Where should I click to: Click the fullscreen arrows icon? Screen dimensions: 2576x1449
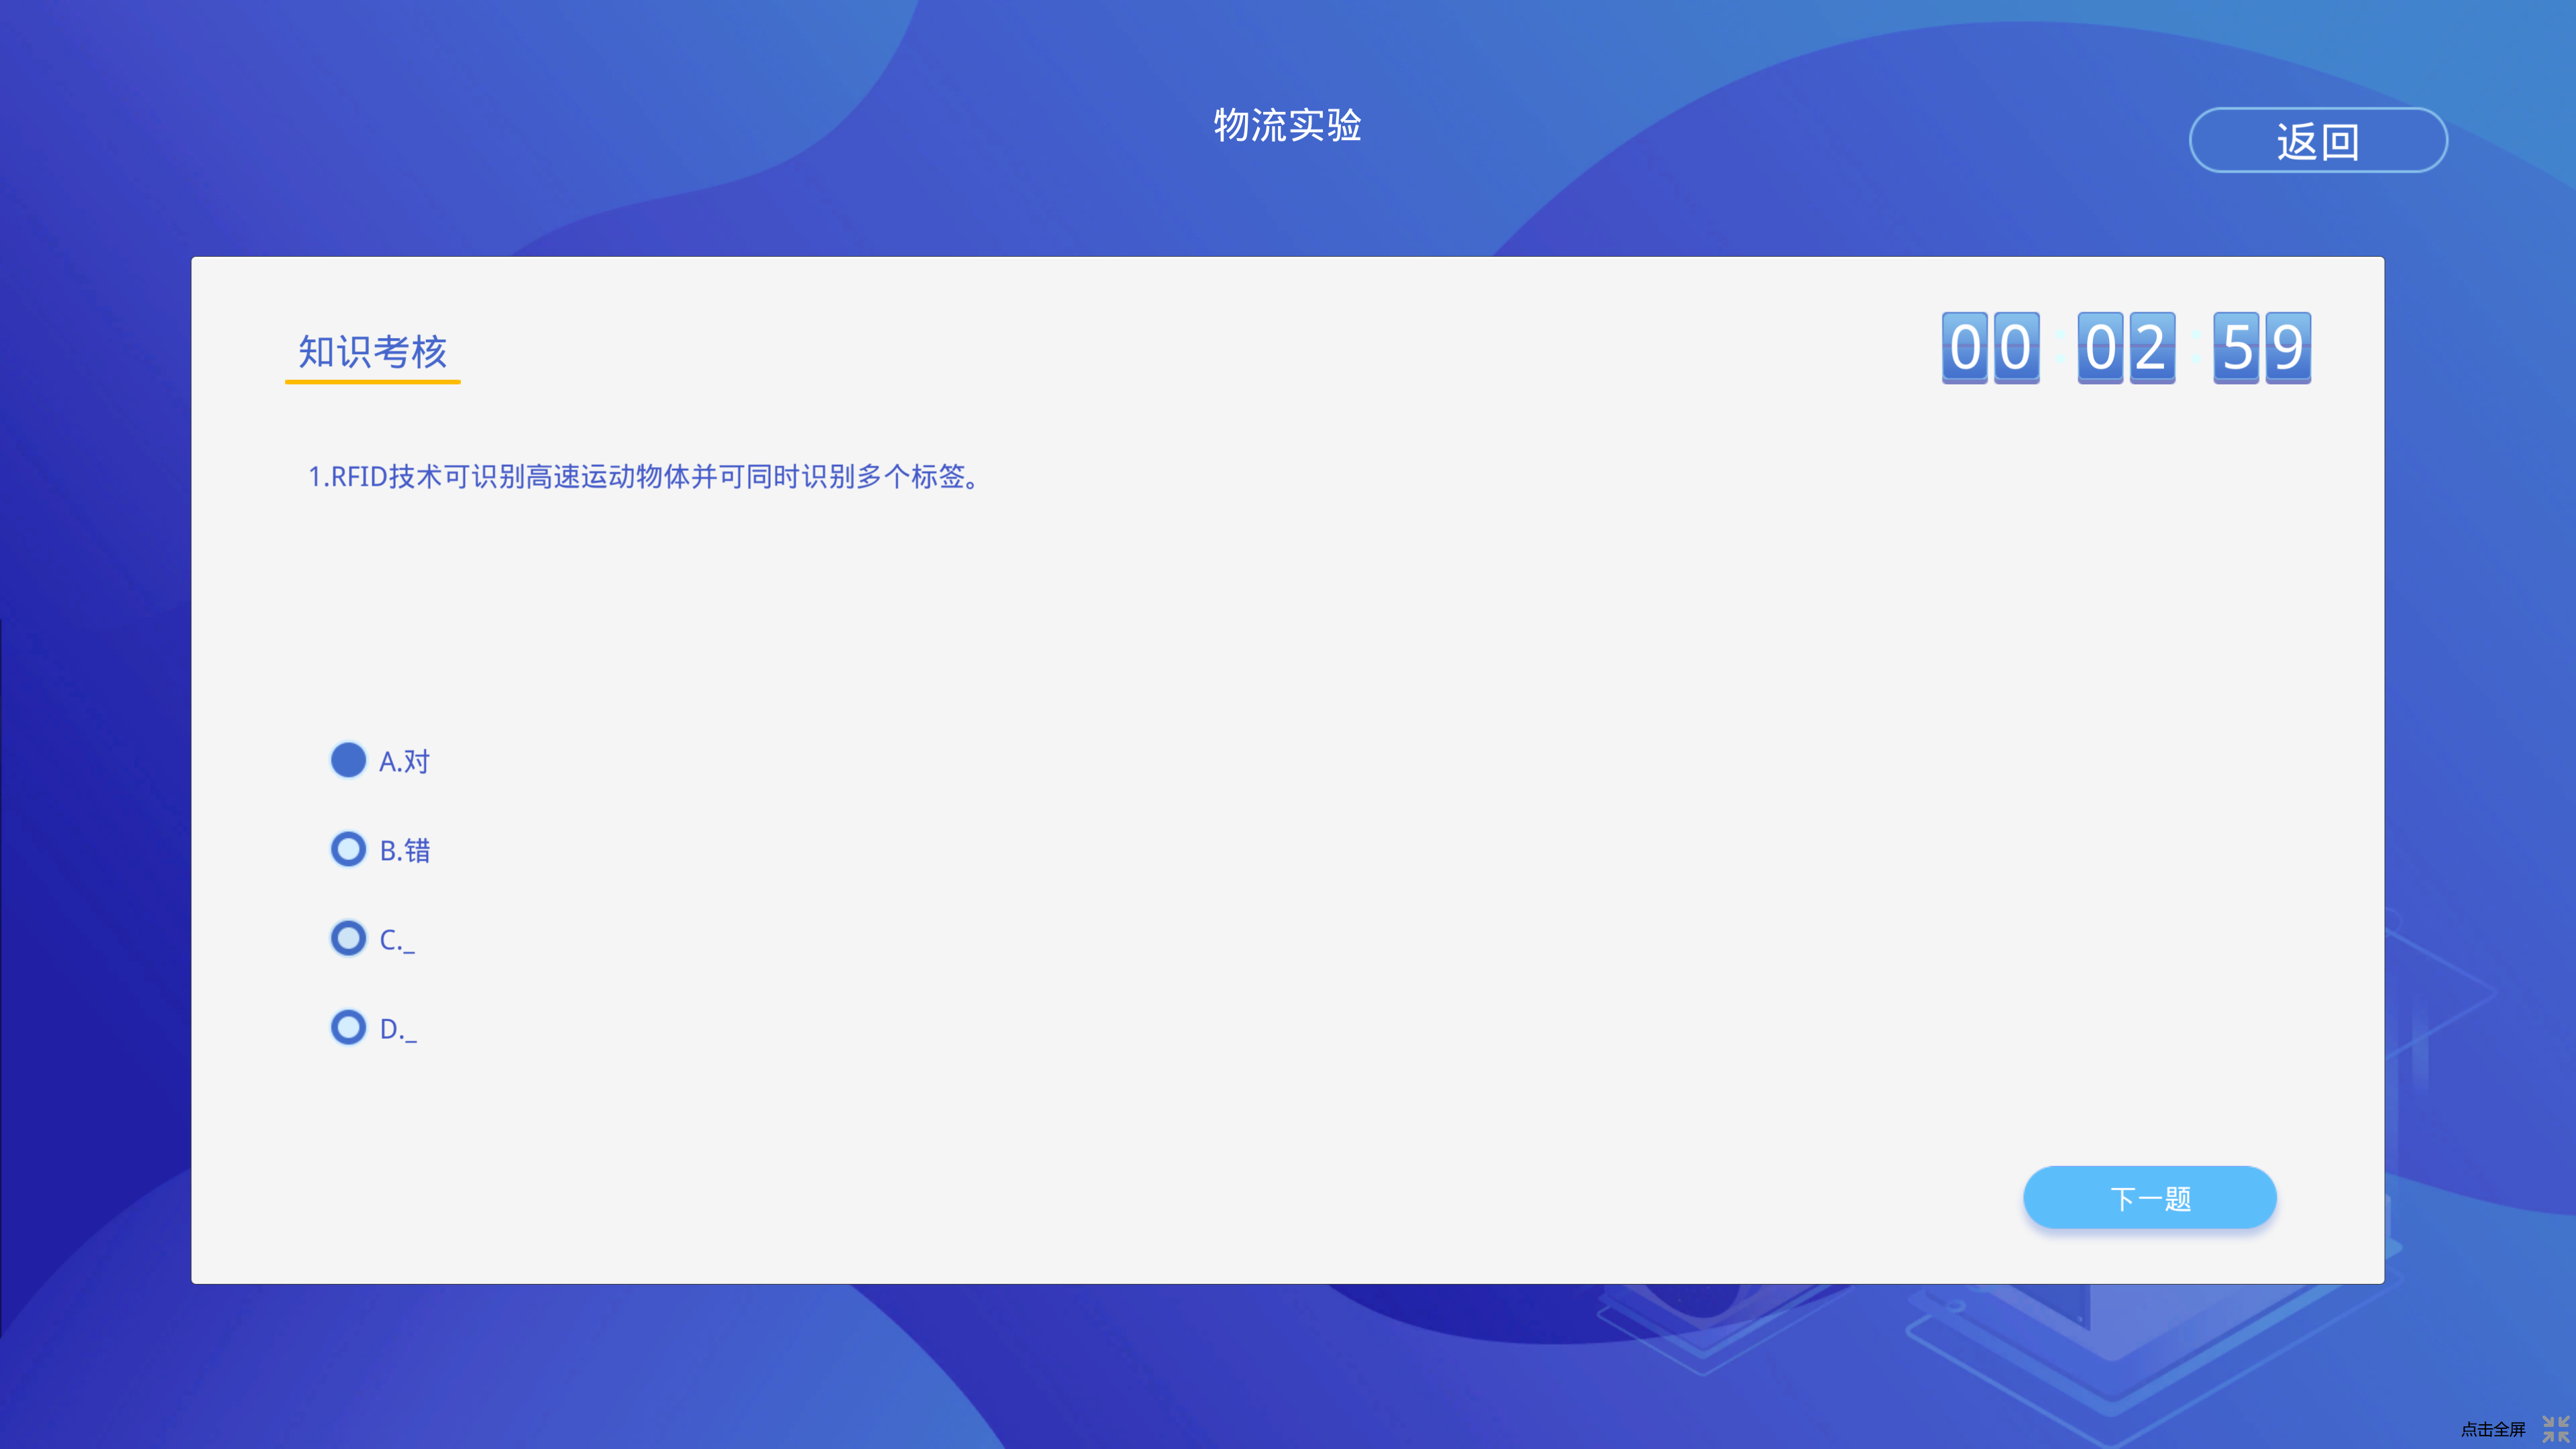coord(2555,1428)
